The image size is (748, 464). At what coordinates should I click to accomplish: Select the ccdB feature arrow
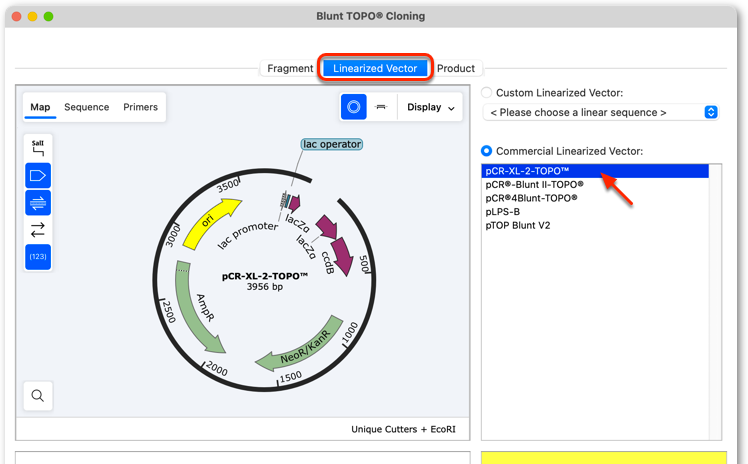(342, 256)
